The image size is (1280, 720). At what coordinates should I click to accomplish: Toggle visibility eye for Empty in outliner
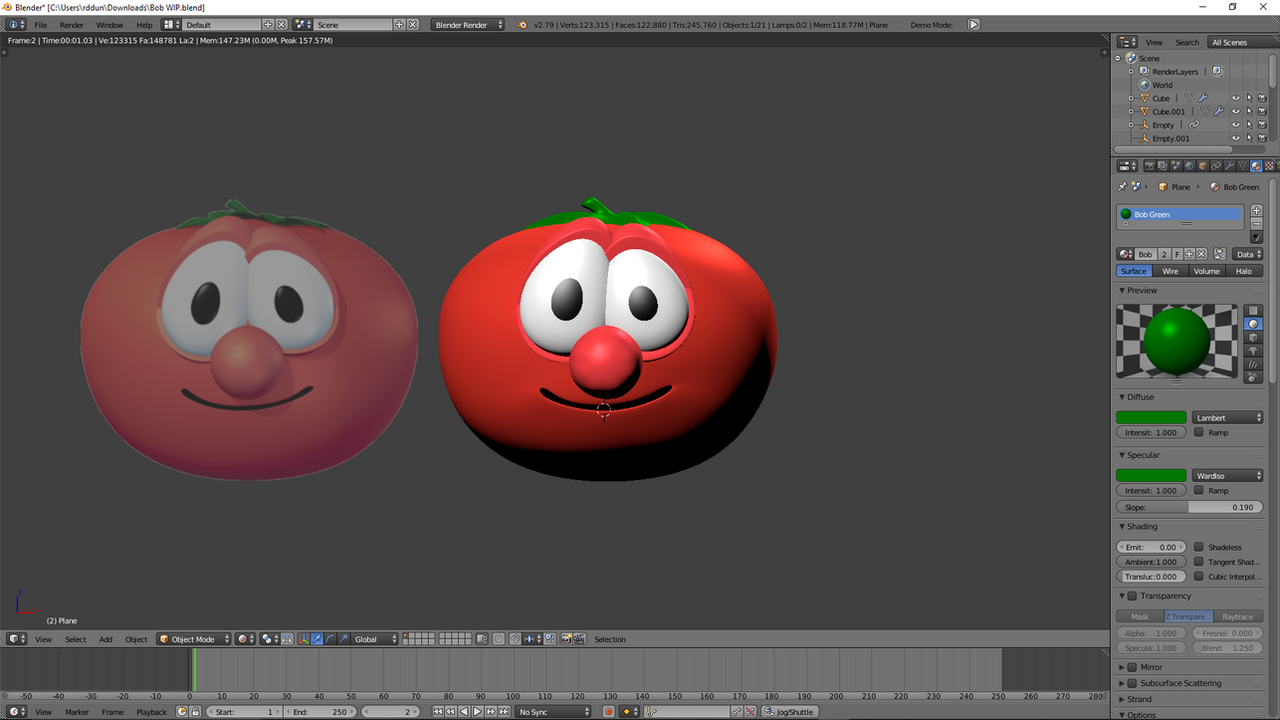(x=1235, y=125)
